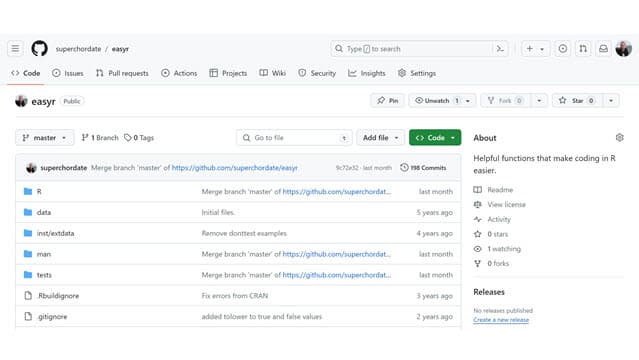View the 0 stars link

click(491, 234)
